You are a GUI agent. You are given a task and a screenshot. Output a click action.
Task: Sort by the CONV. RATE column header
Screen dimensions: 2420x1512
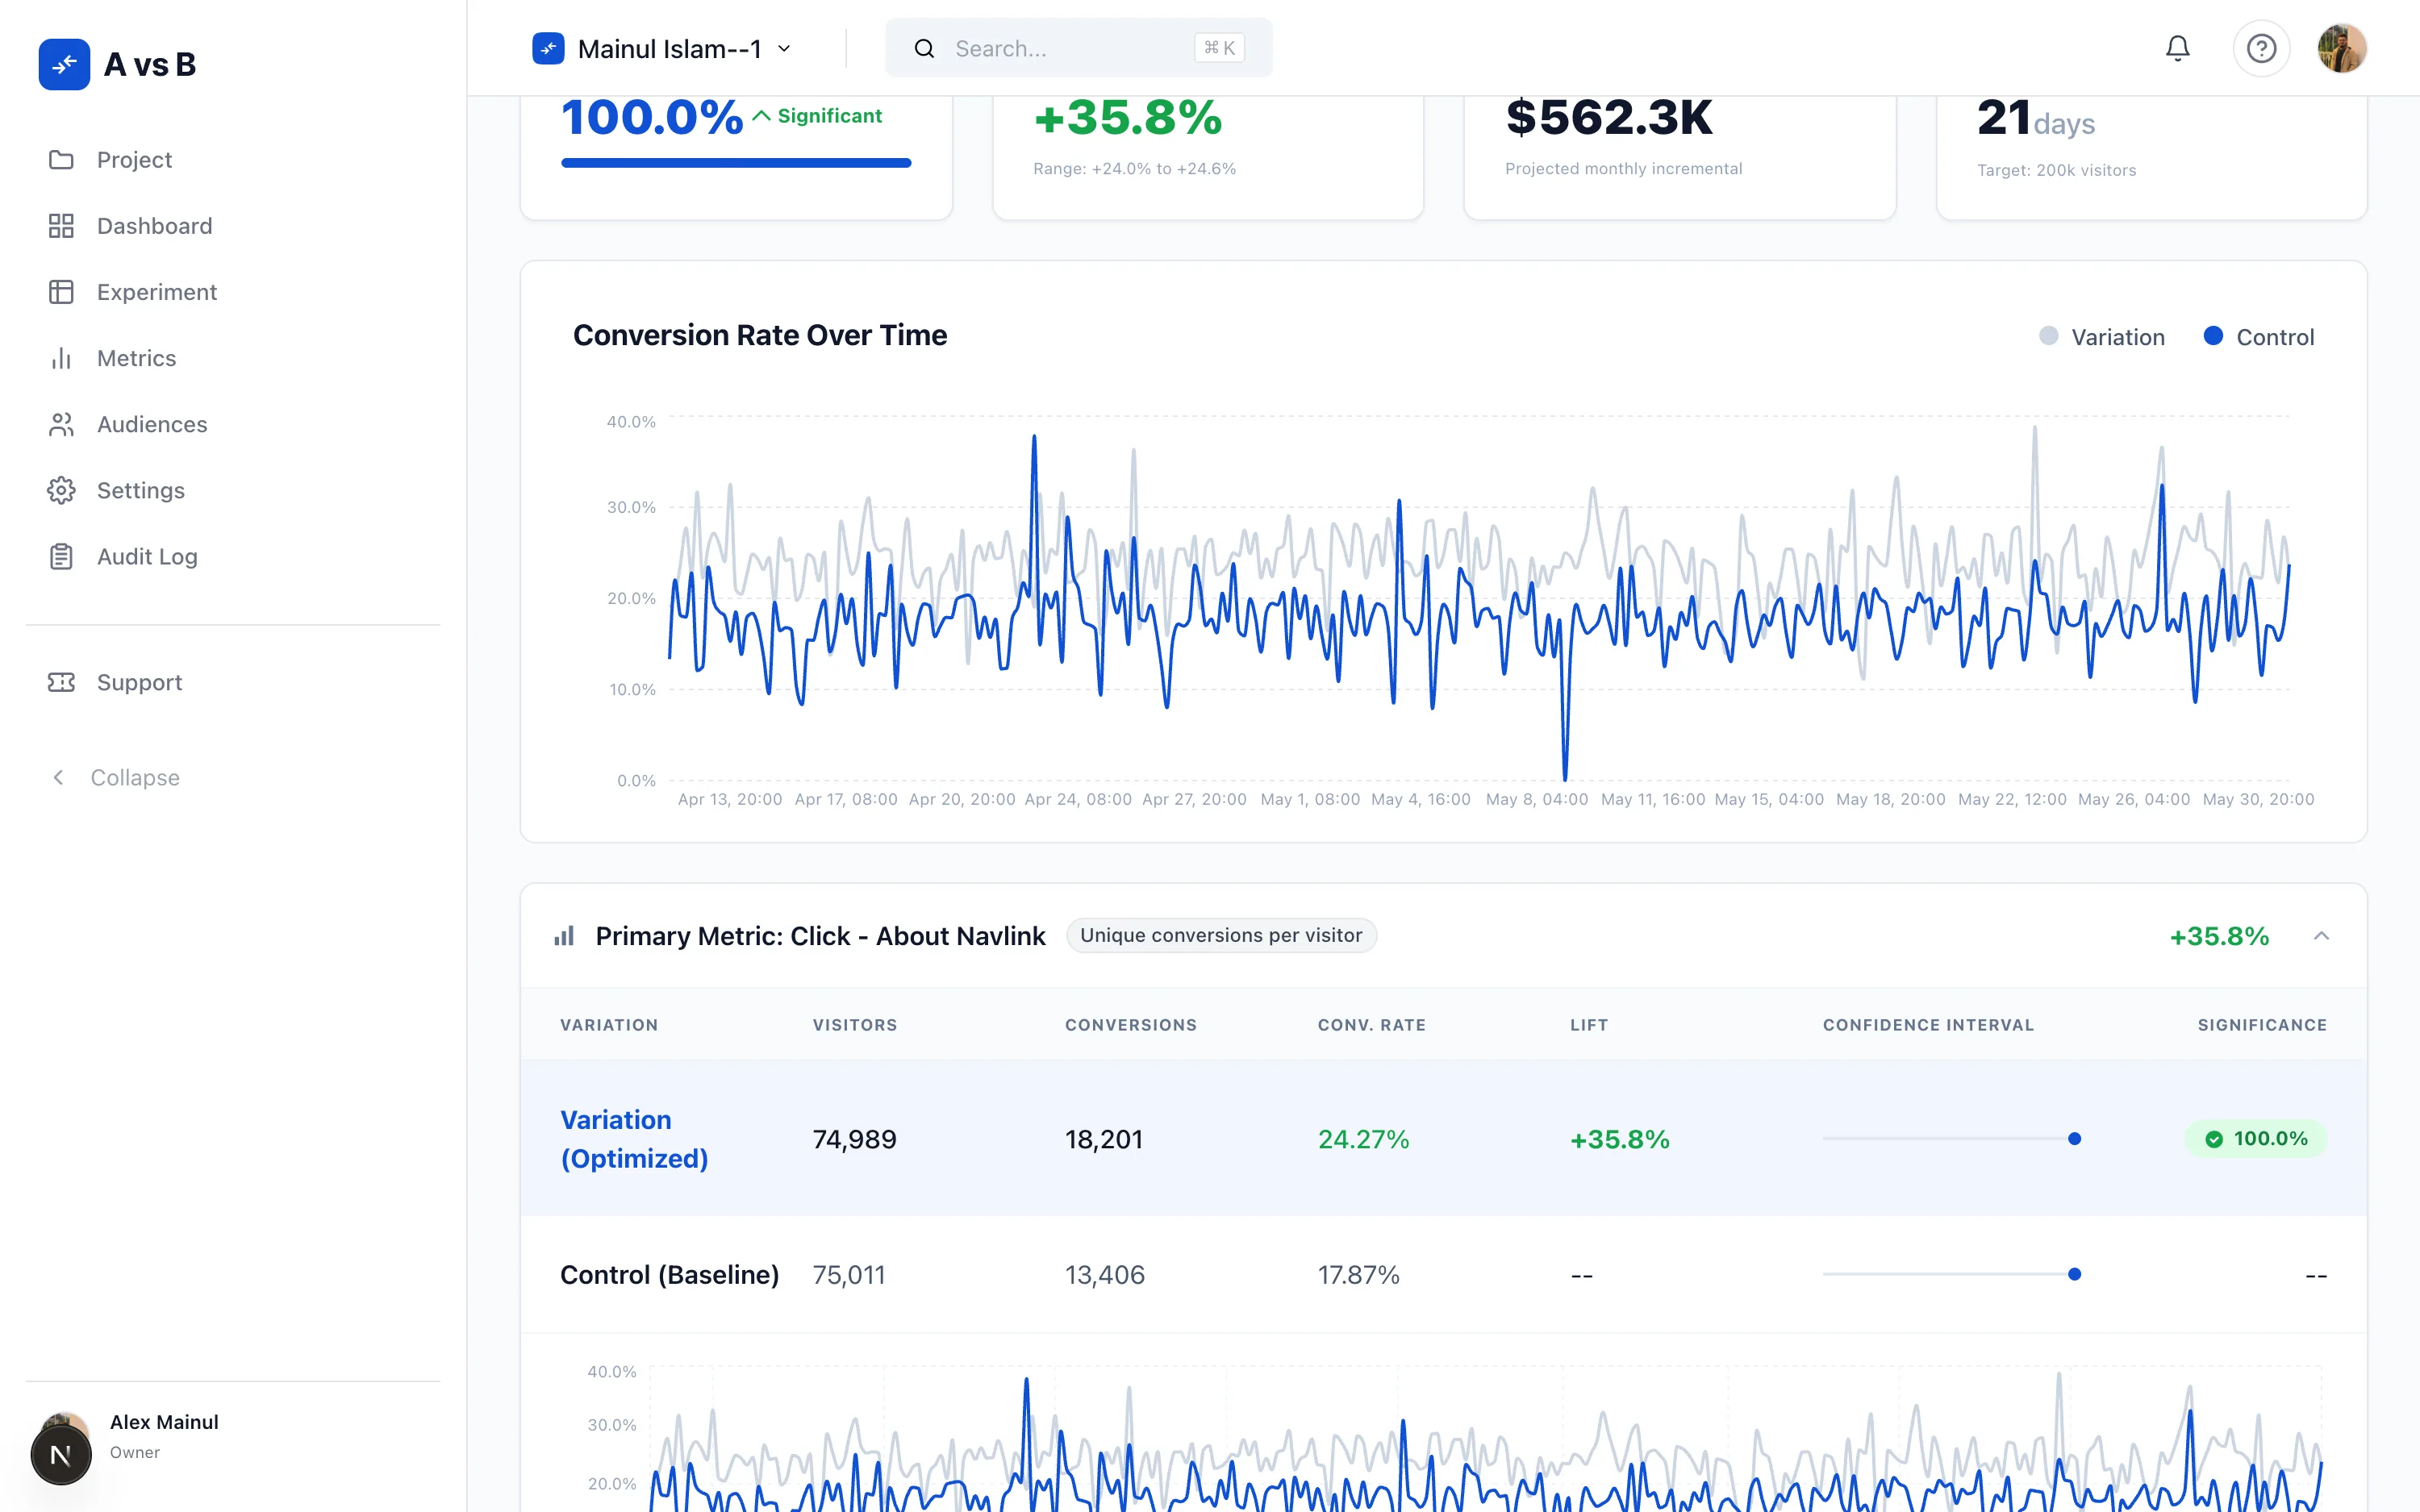tap(1371, 1025)
